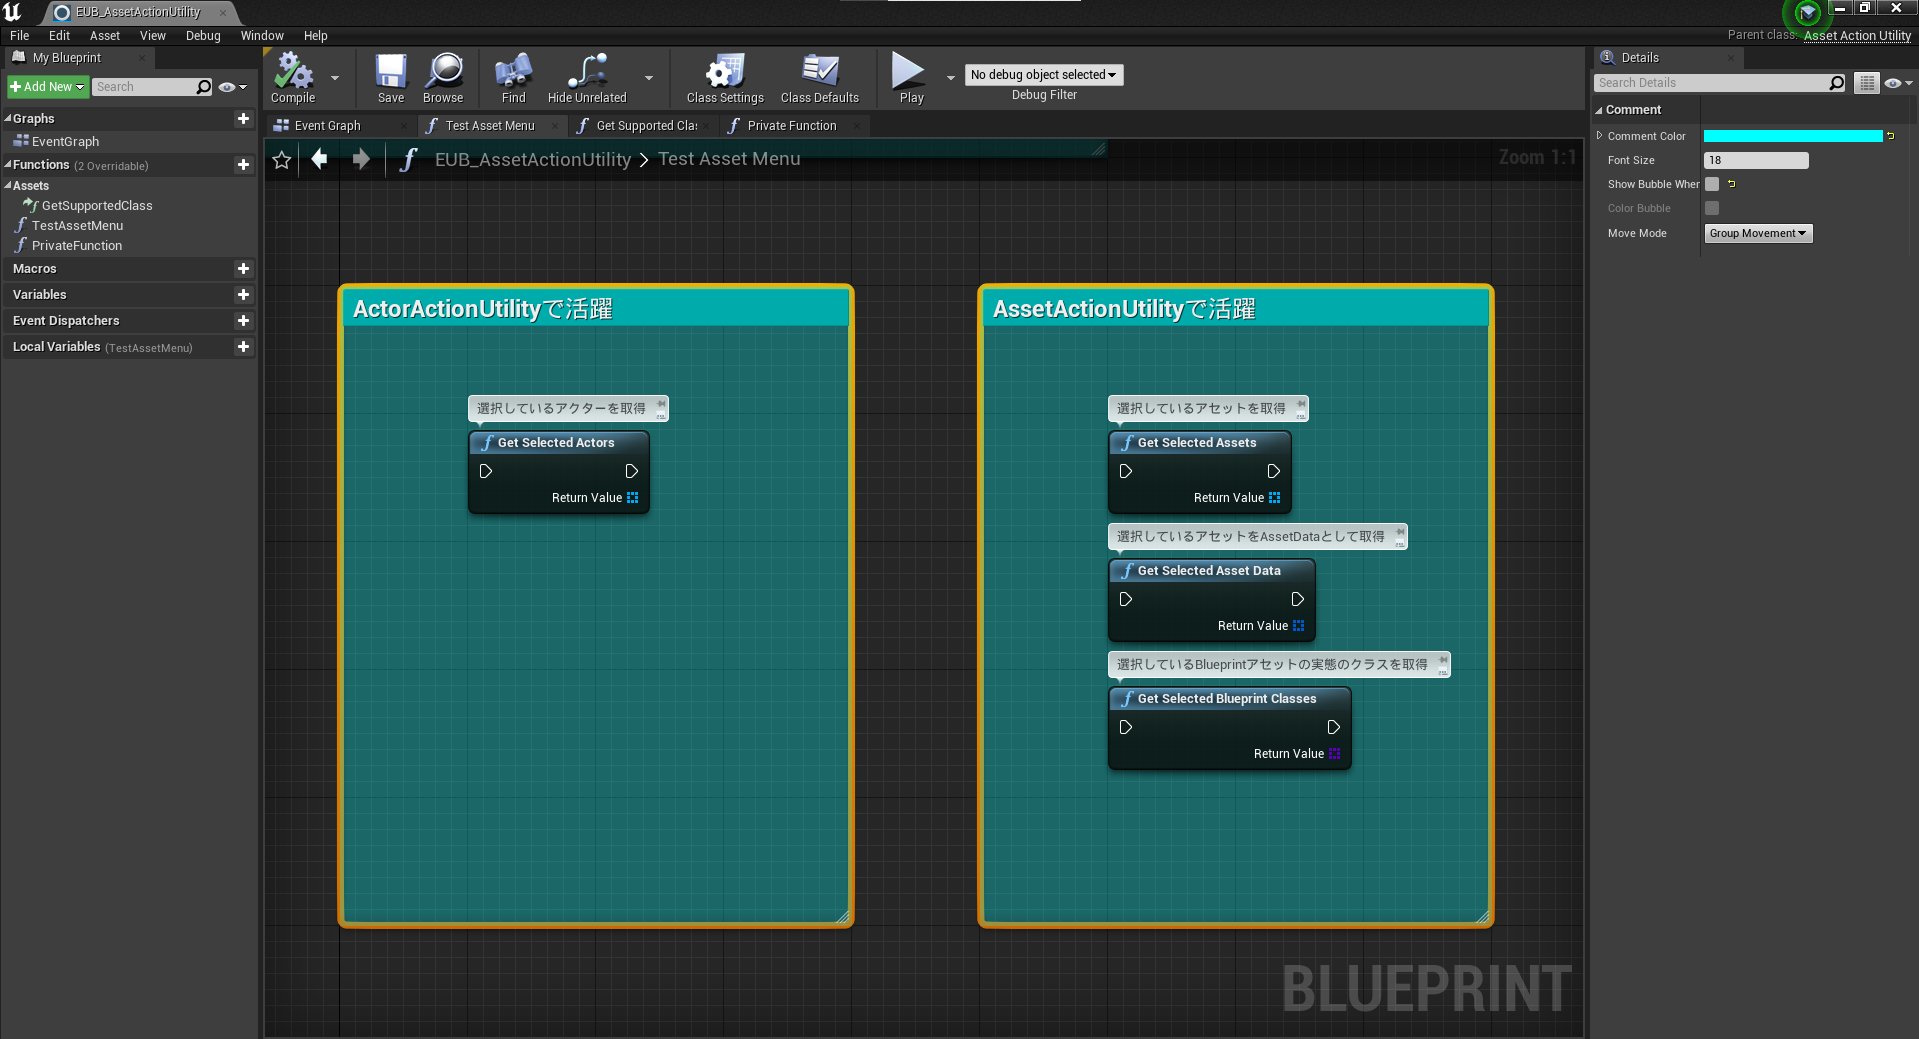This screenshot has height=1039, width=1919.
Task: Toggle Show Bubble When Zoomed checkbox
Action: 1712,184
